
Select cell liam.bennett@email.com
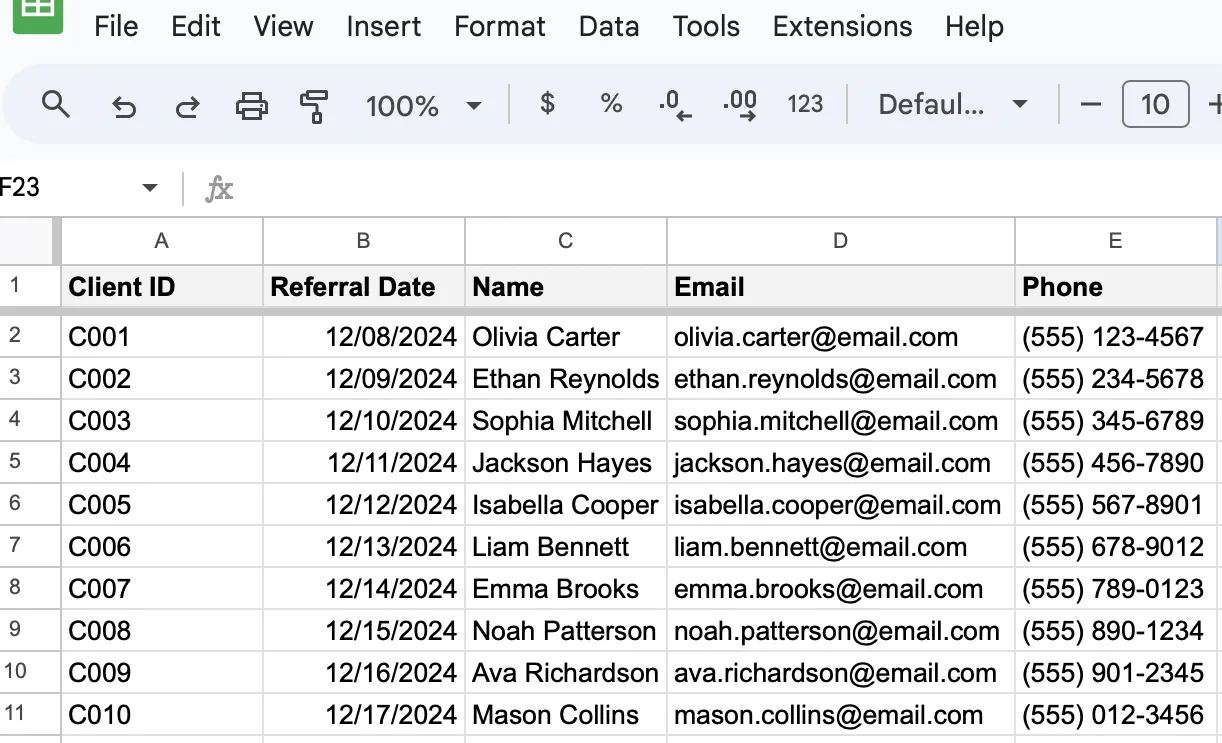[841, 547]
